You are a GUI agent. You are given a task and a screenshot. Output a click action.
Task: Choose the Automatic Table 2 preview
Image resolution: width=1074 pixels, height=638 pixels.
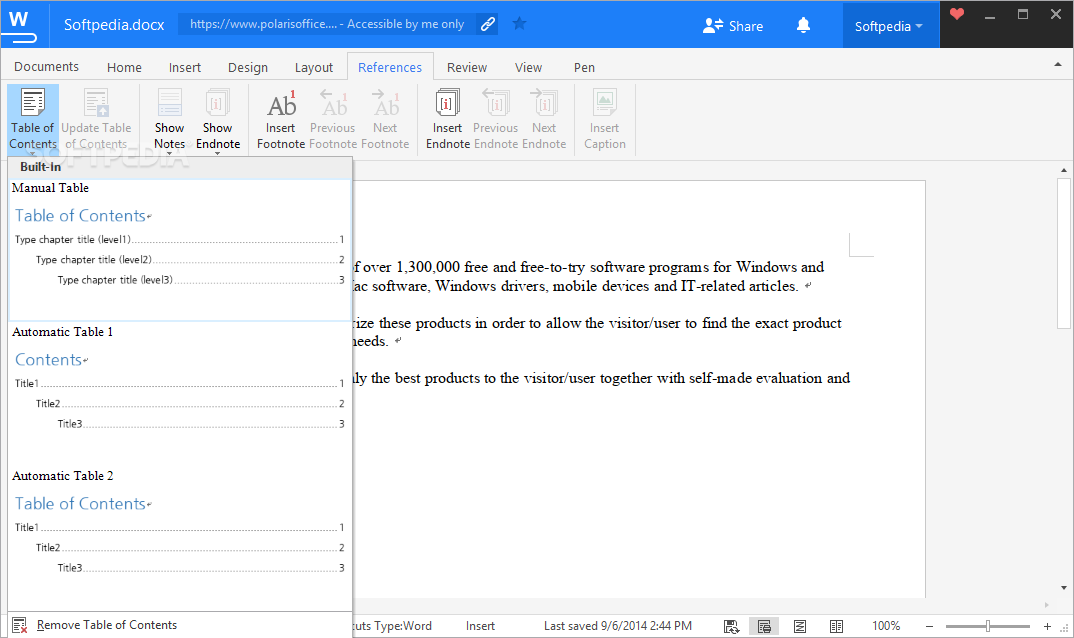tap(179, 537)
